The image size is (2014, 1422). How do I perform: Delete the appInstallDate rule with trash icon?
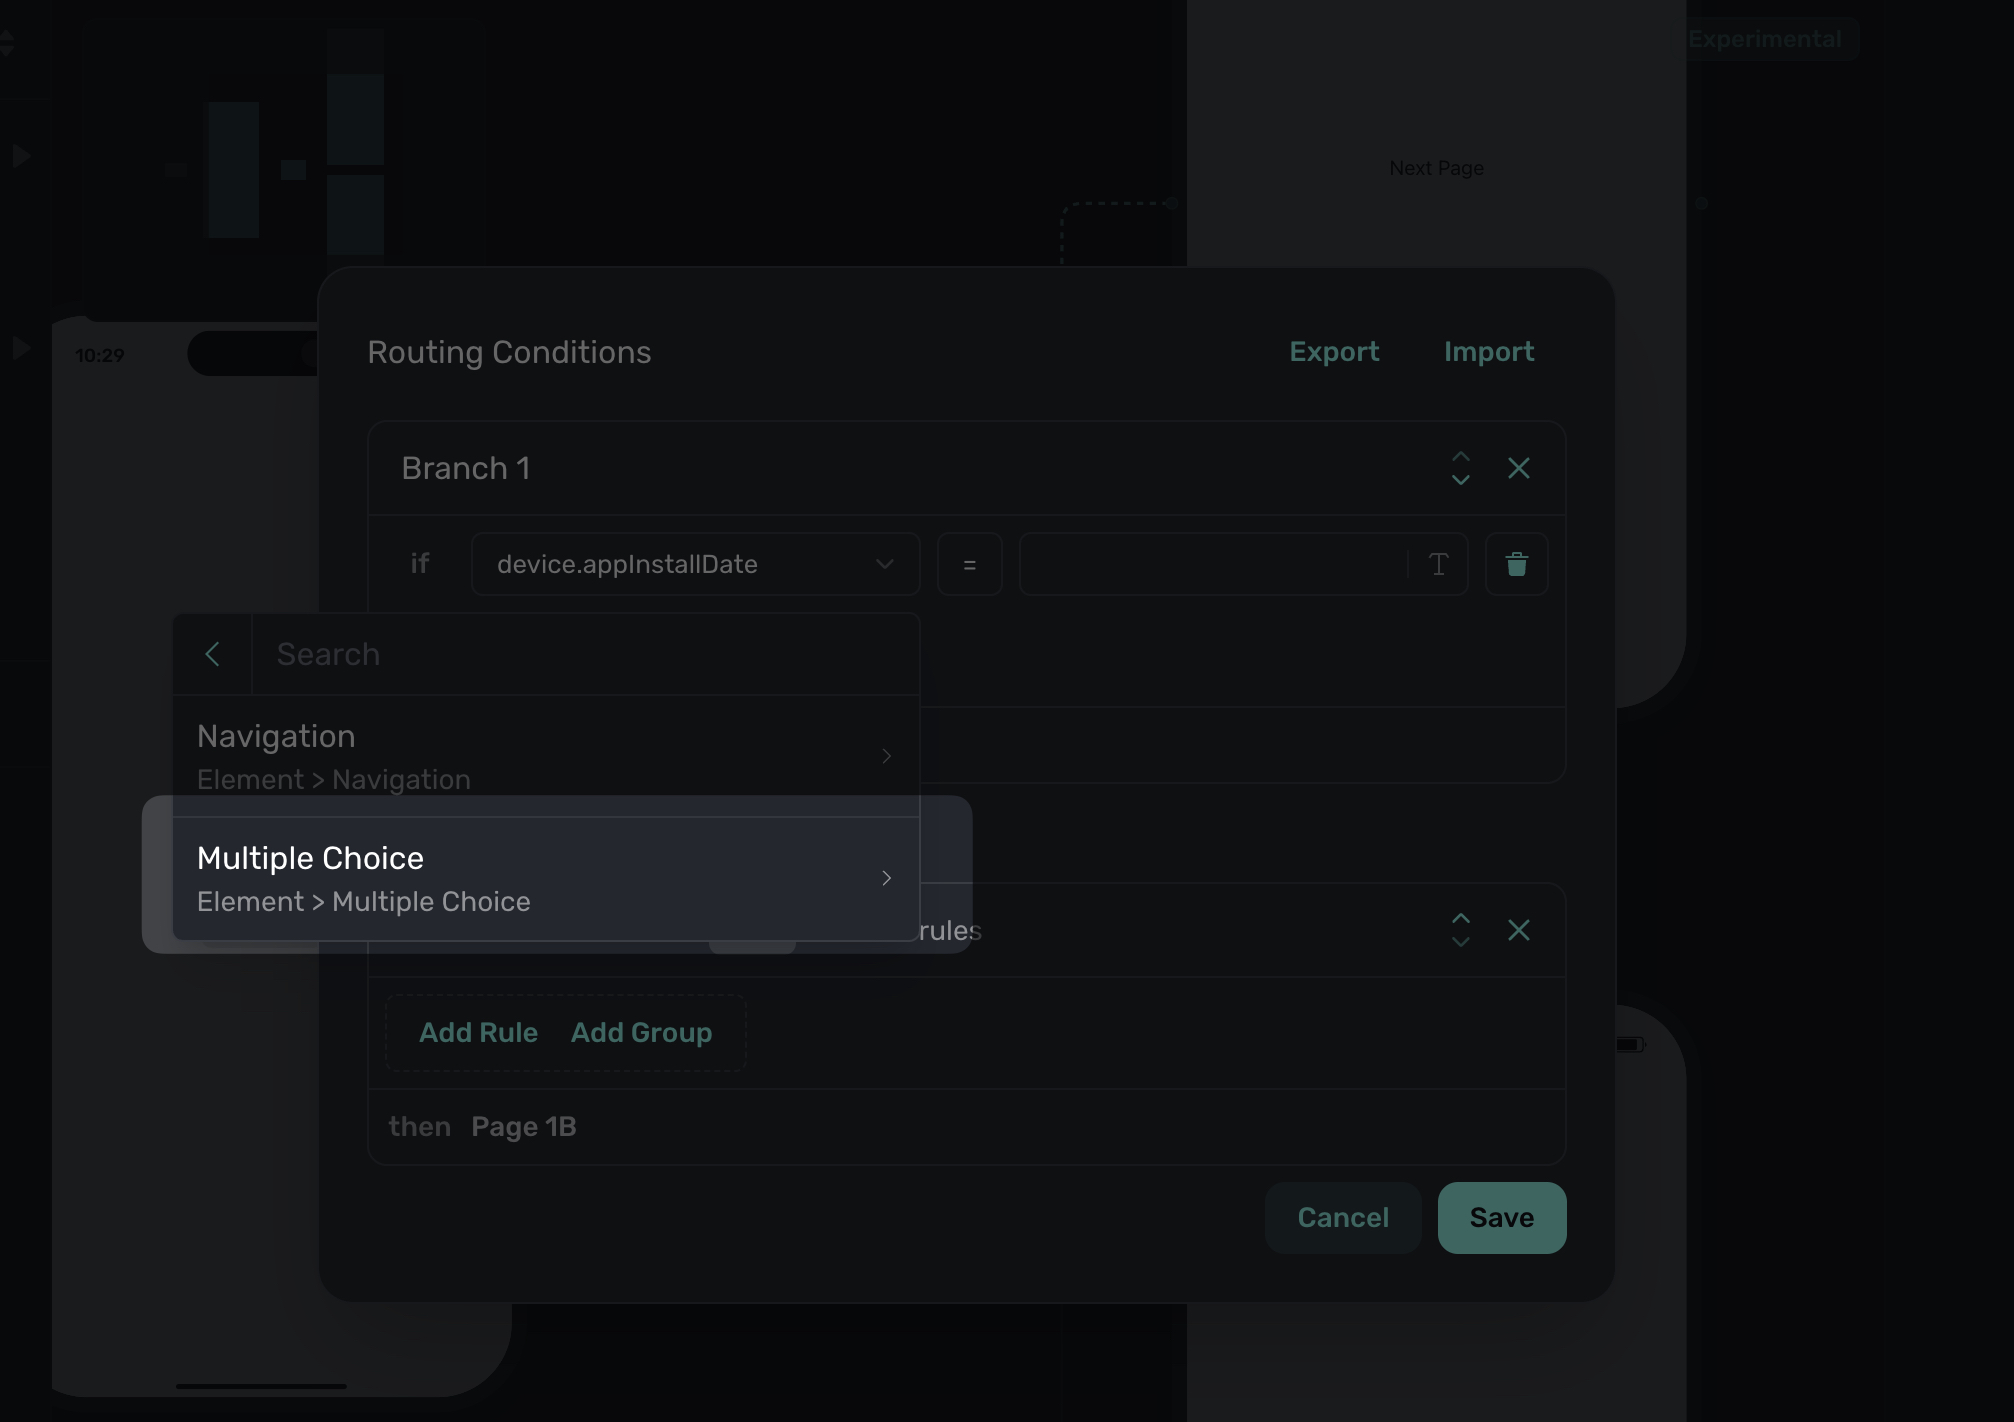1516,564
